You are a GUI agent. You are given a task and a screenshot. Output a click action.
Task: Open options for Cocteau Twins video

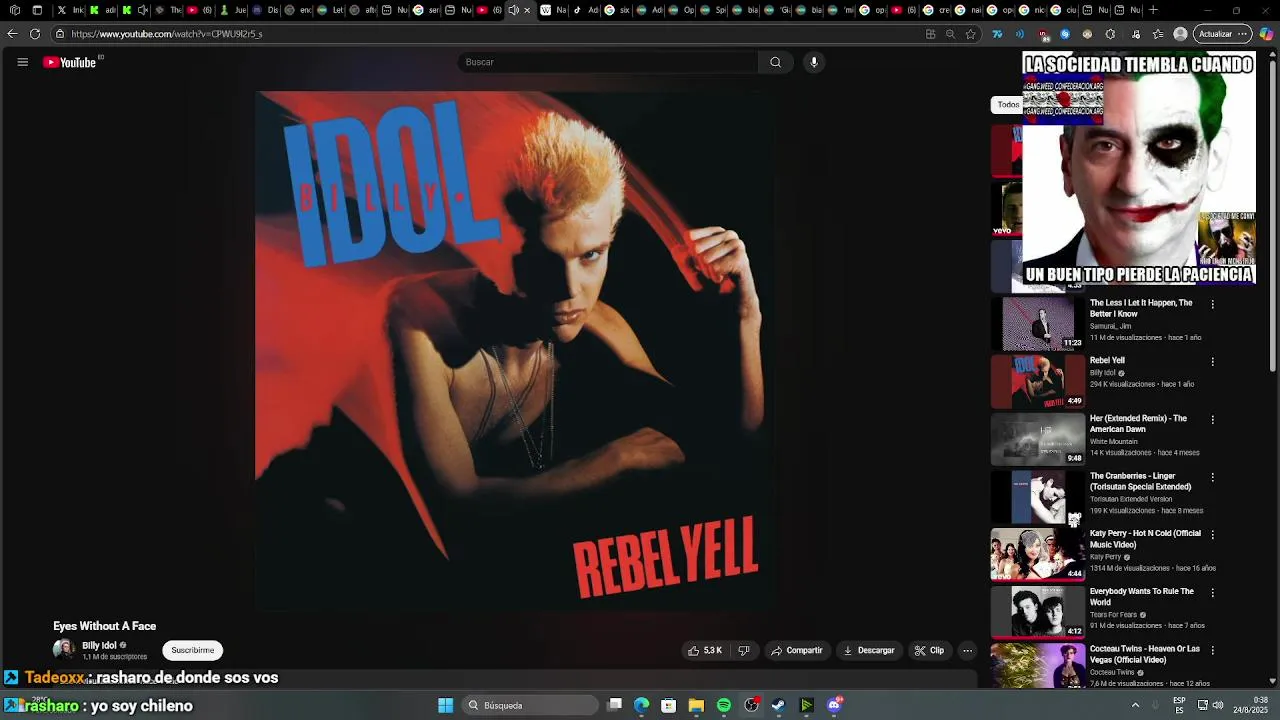click(1213, 650)
